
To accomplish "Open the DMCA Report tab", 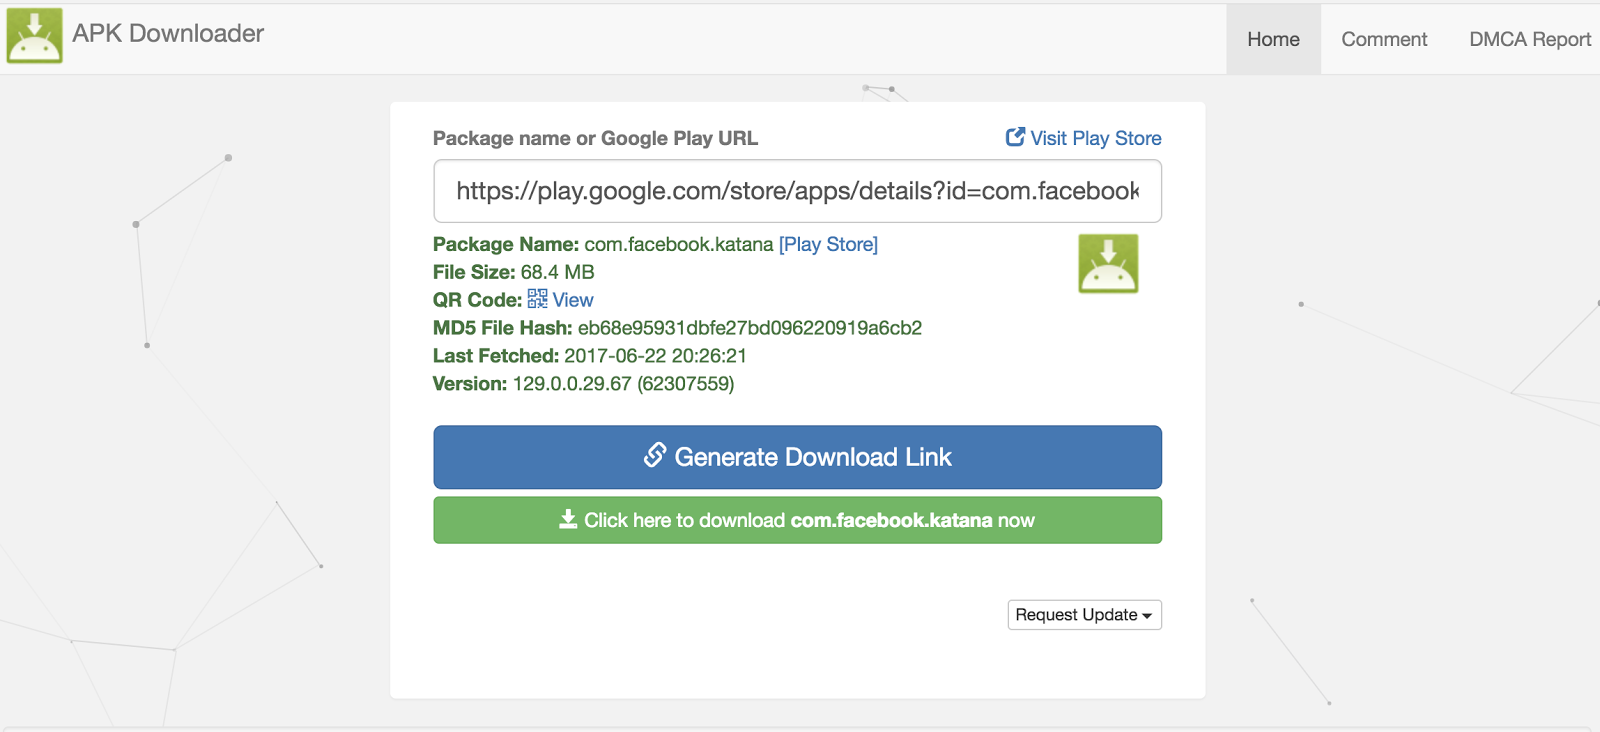I will pyautogui.click(x=1530, y=39).
